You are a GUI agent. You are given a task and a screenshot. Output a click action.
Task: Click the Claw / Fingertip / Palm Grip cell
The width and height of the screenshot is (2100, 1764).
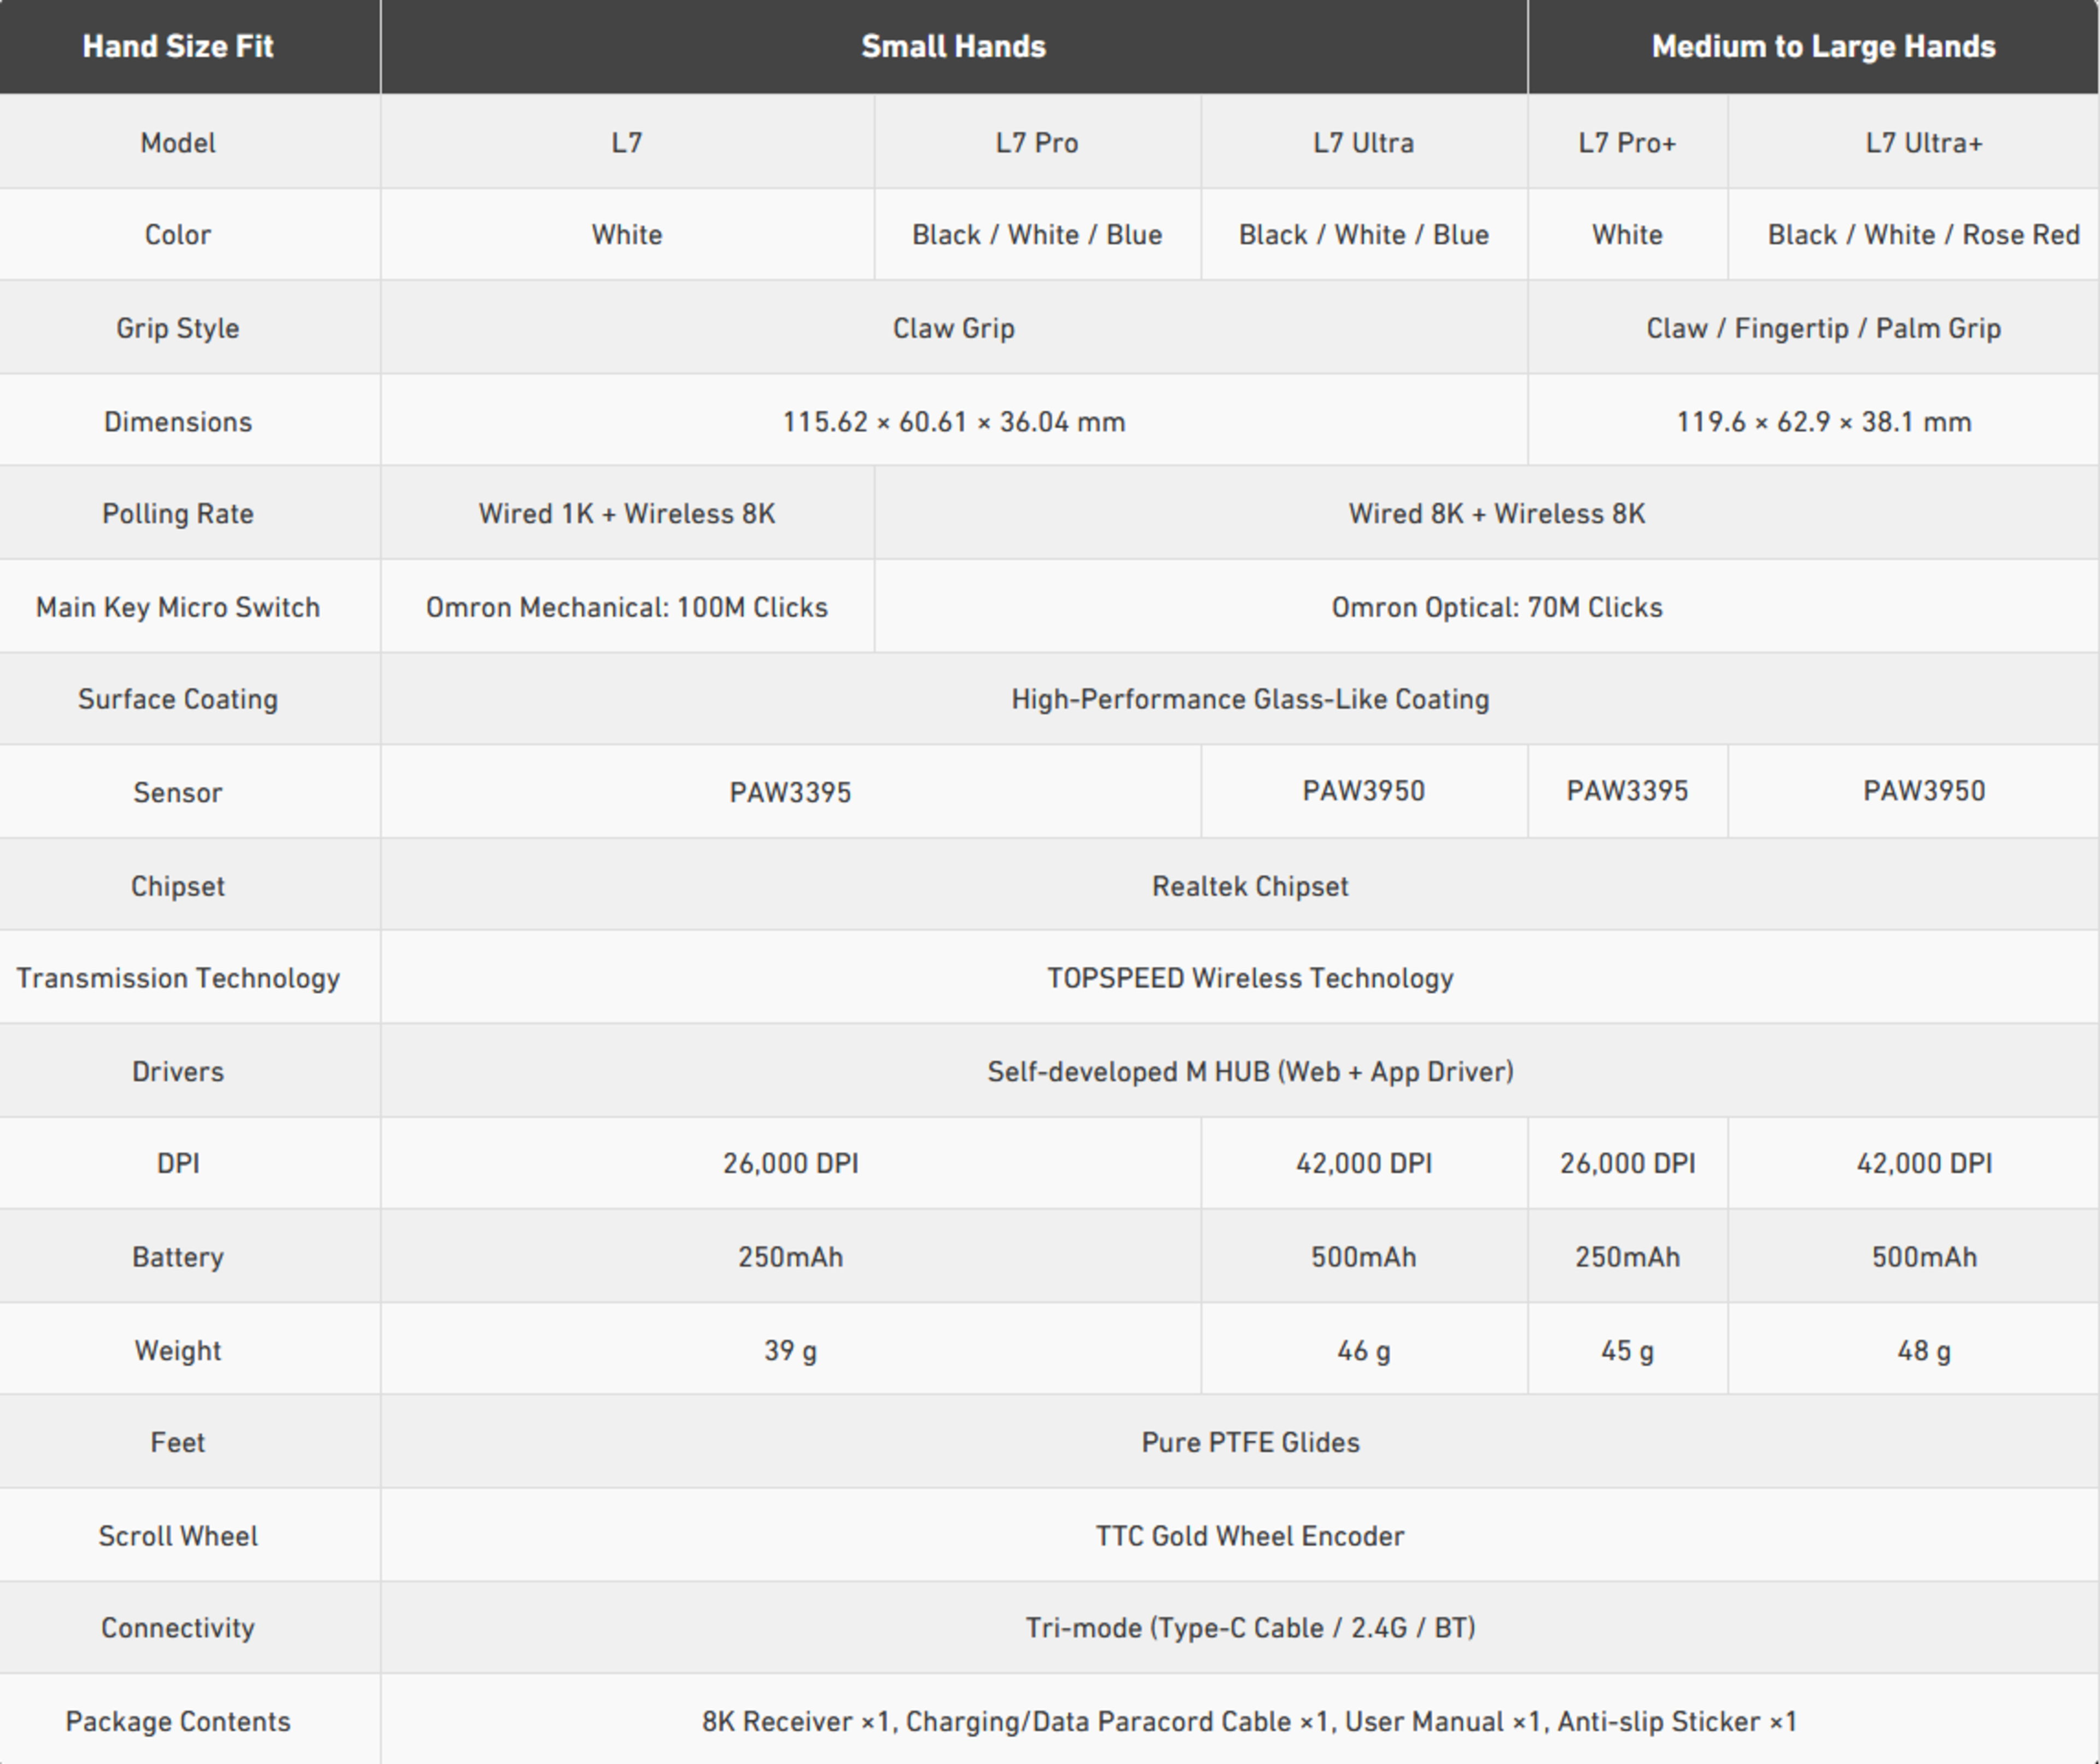coord(1822,328)
